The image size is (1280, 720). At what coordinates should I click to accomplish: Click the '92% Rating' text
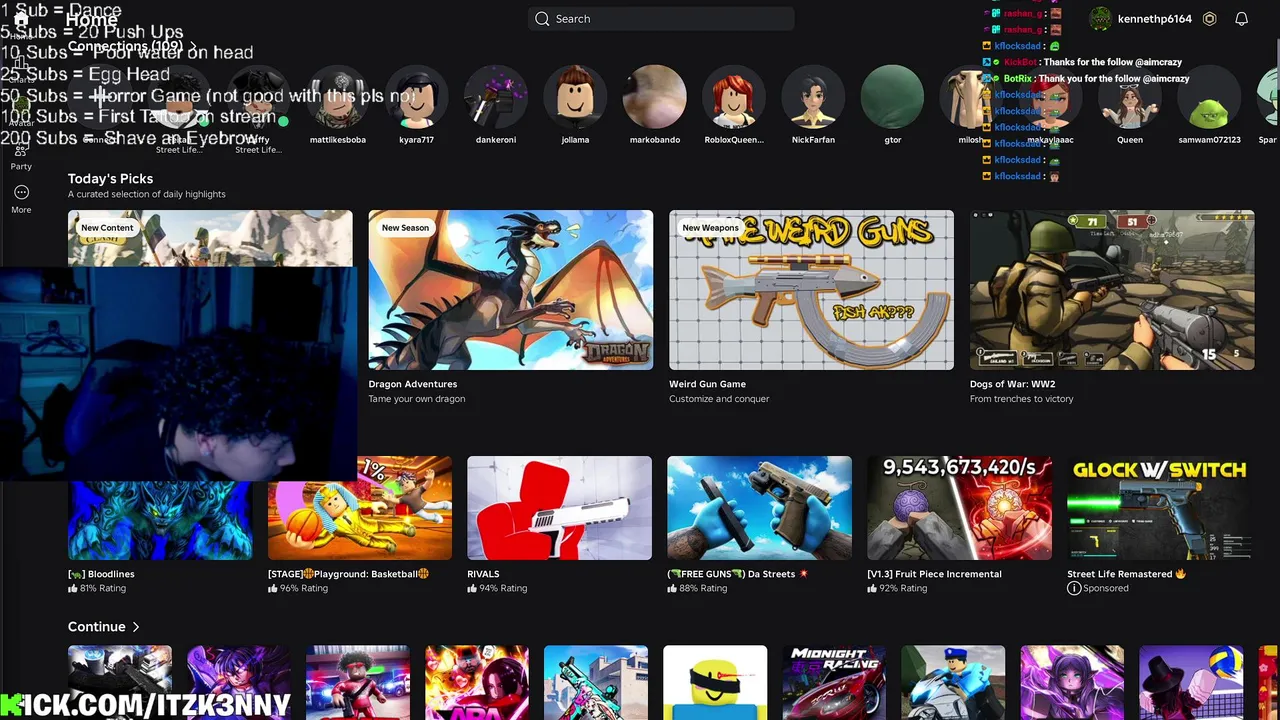903,588
